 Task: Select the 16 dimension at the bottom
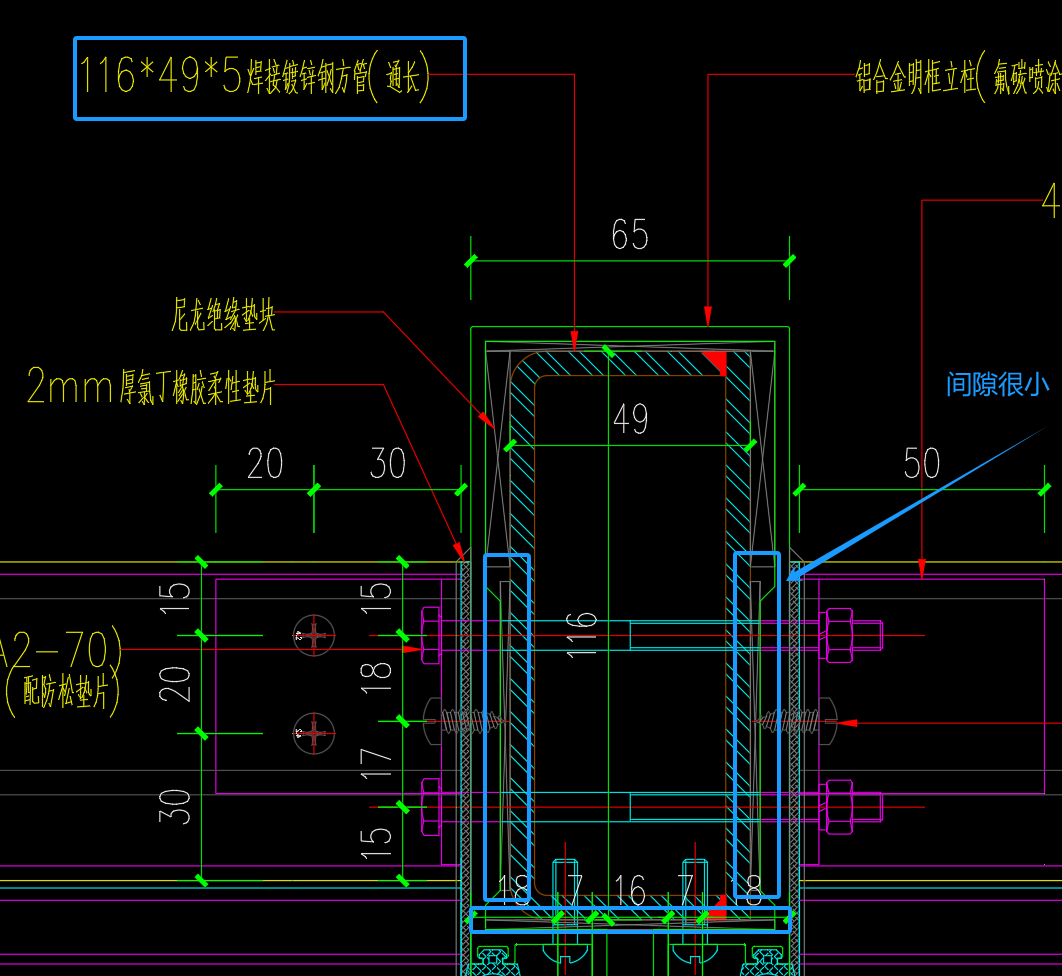click(x=630, y=889)
